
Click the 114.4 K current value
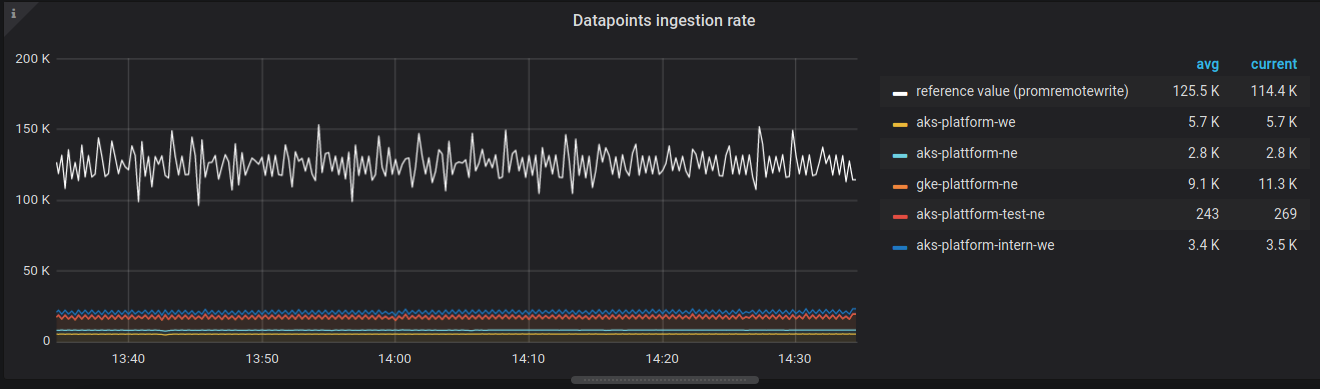(1274, 91)
